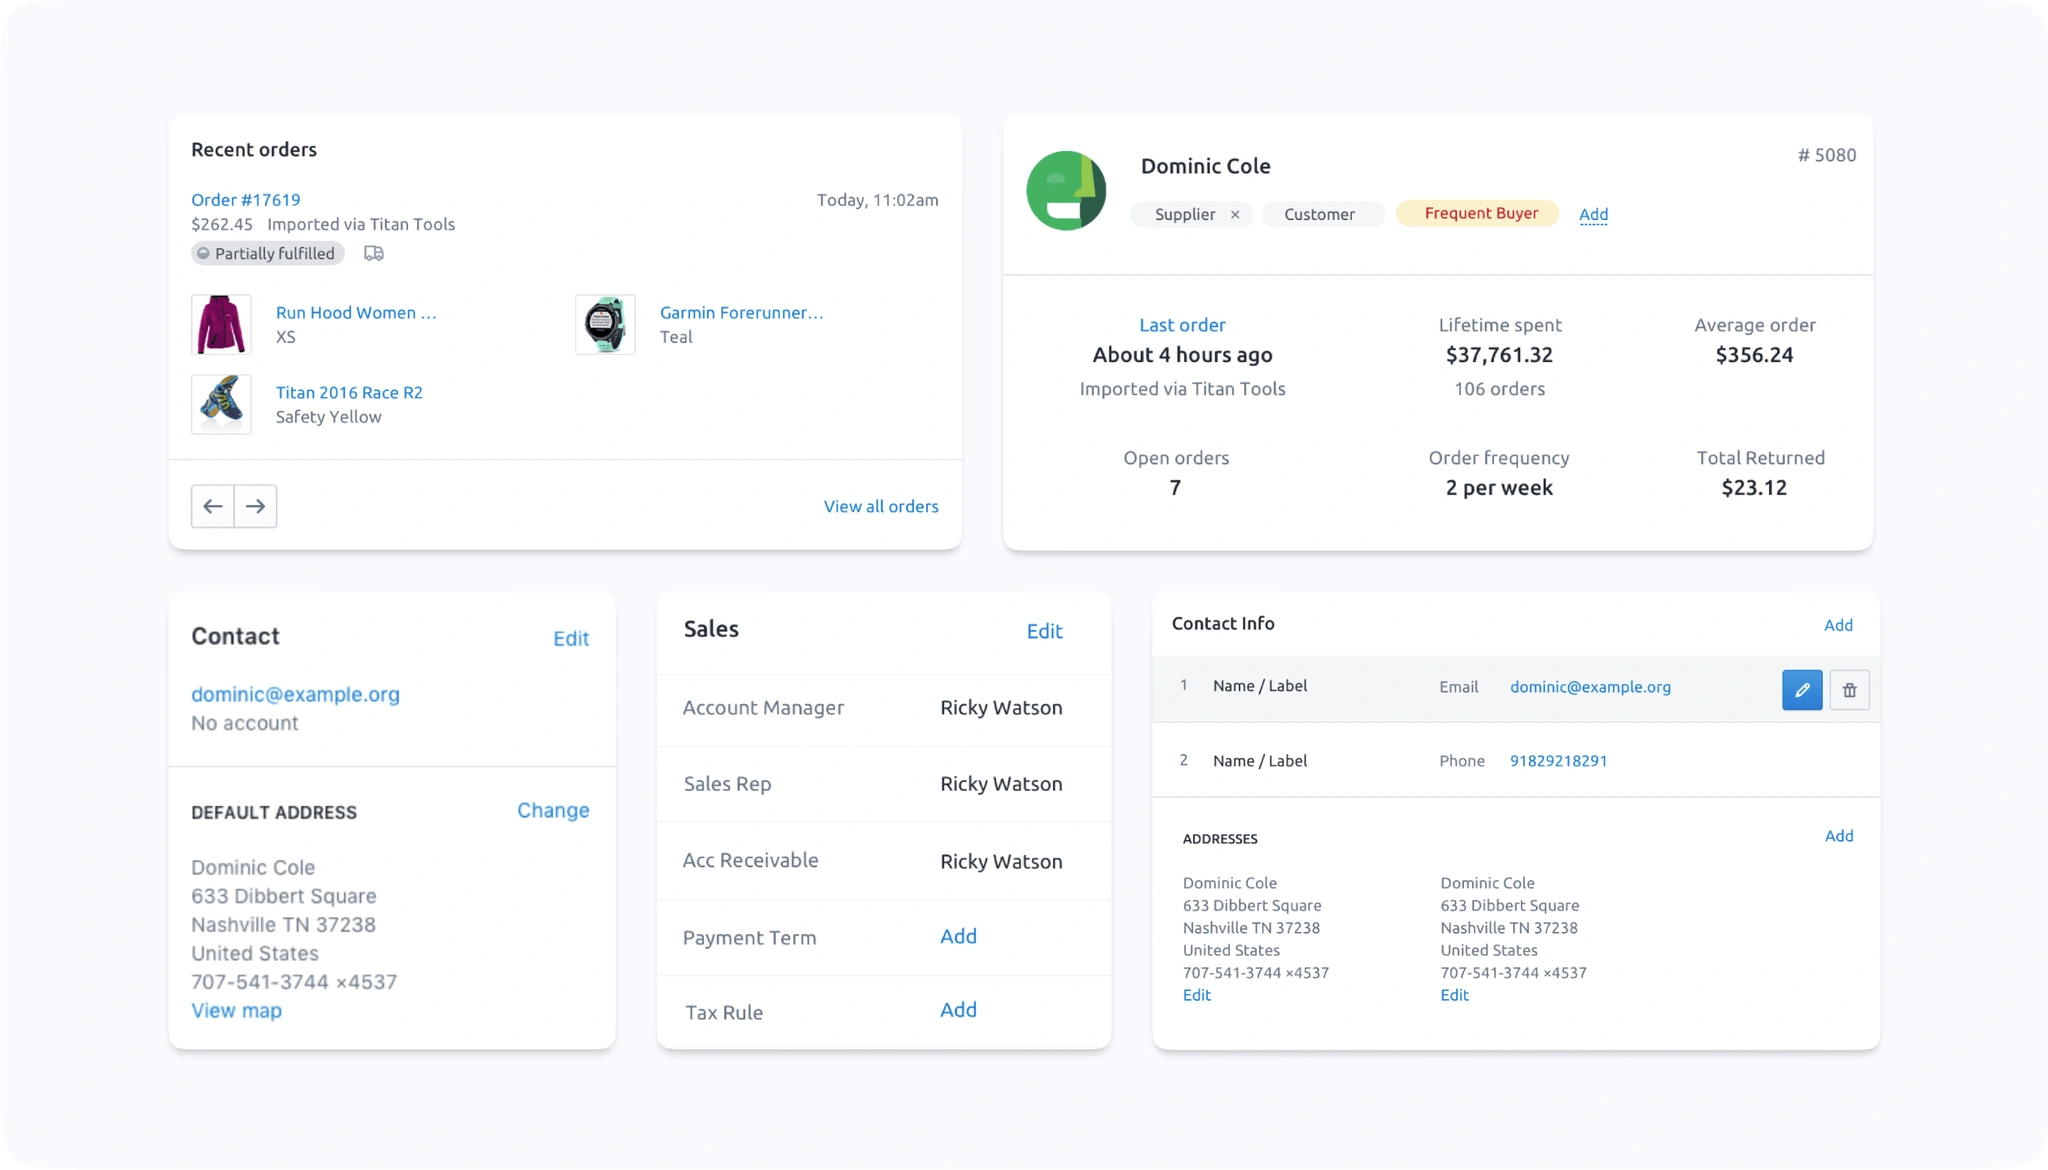The width and height of the screenshot is (2048, 1170).
Task: Click View all orders link
Action: coord(880,507)
